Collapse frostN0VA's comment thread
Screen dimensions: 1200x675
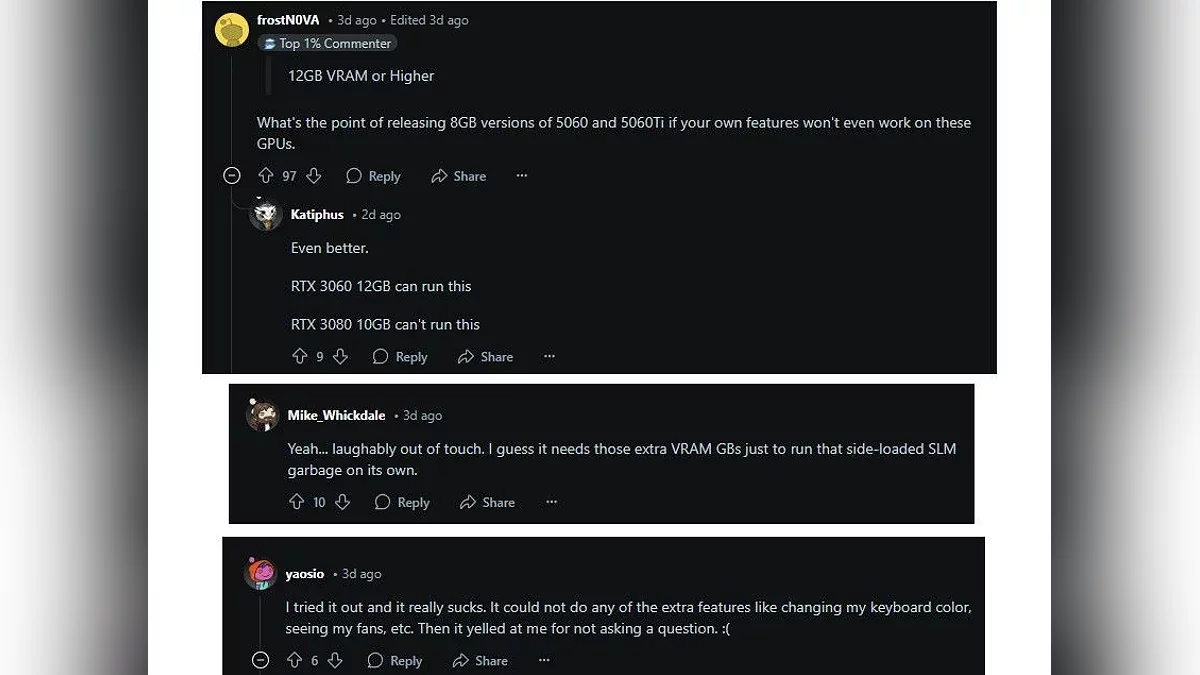[232, 176]
